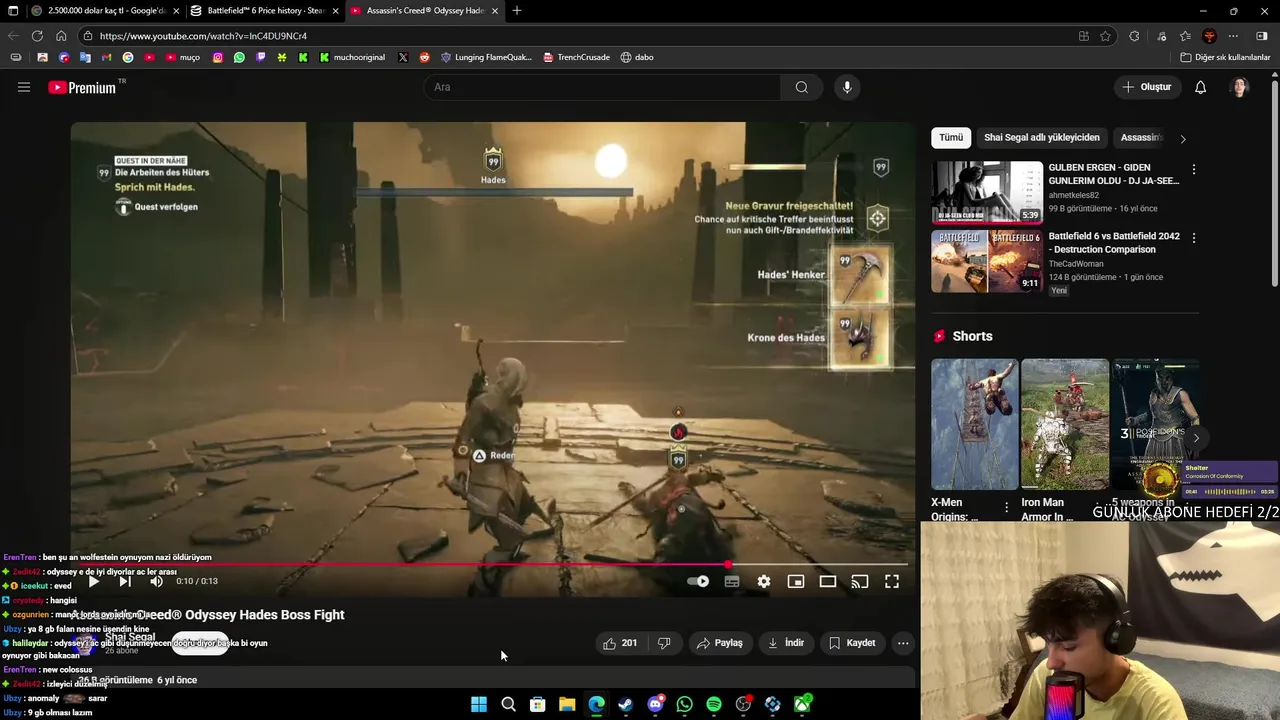Open Lunging FlameQuak bookmark
This screenshot has height=720, width=1280.
tap(486, 57)
